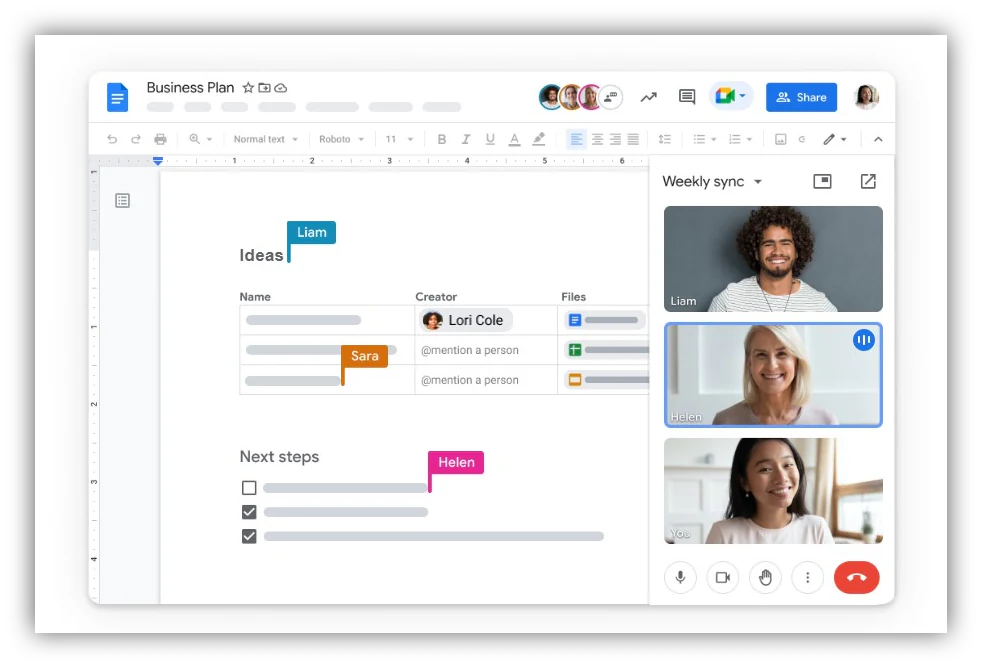Open the Normal text style dropdown
This screenshot has height=668, width=982.
coord(266,139)
